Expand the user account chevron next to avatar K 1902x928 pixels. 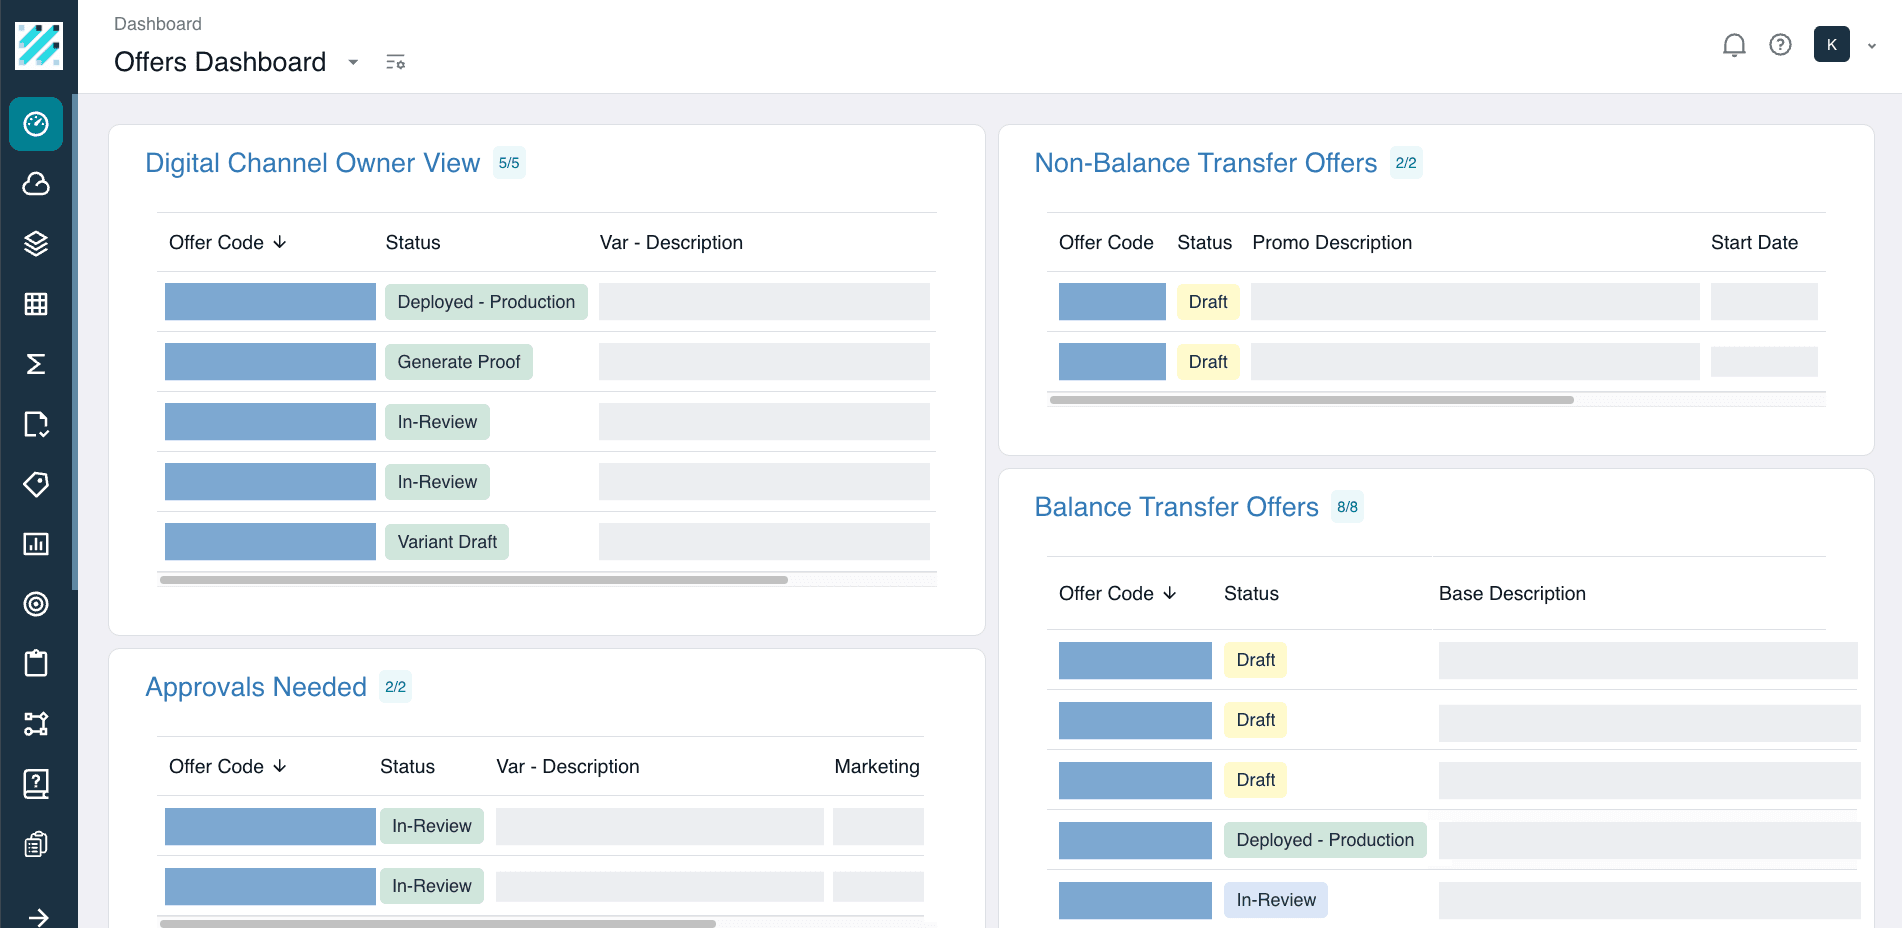tap(1871, 45)
